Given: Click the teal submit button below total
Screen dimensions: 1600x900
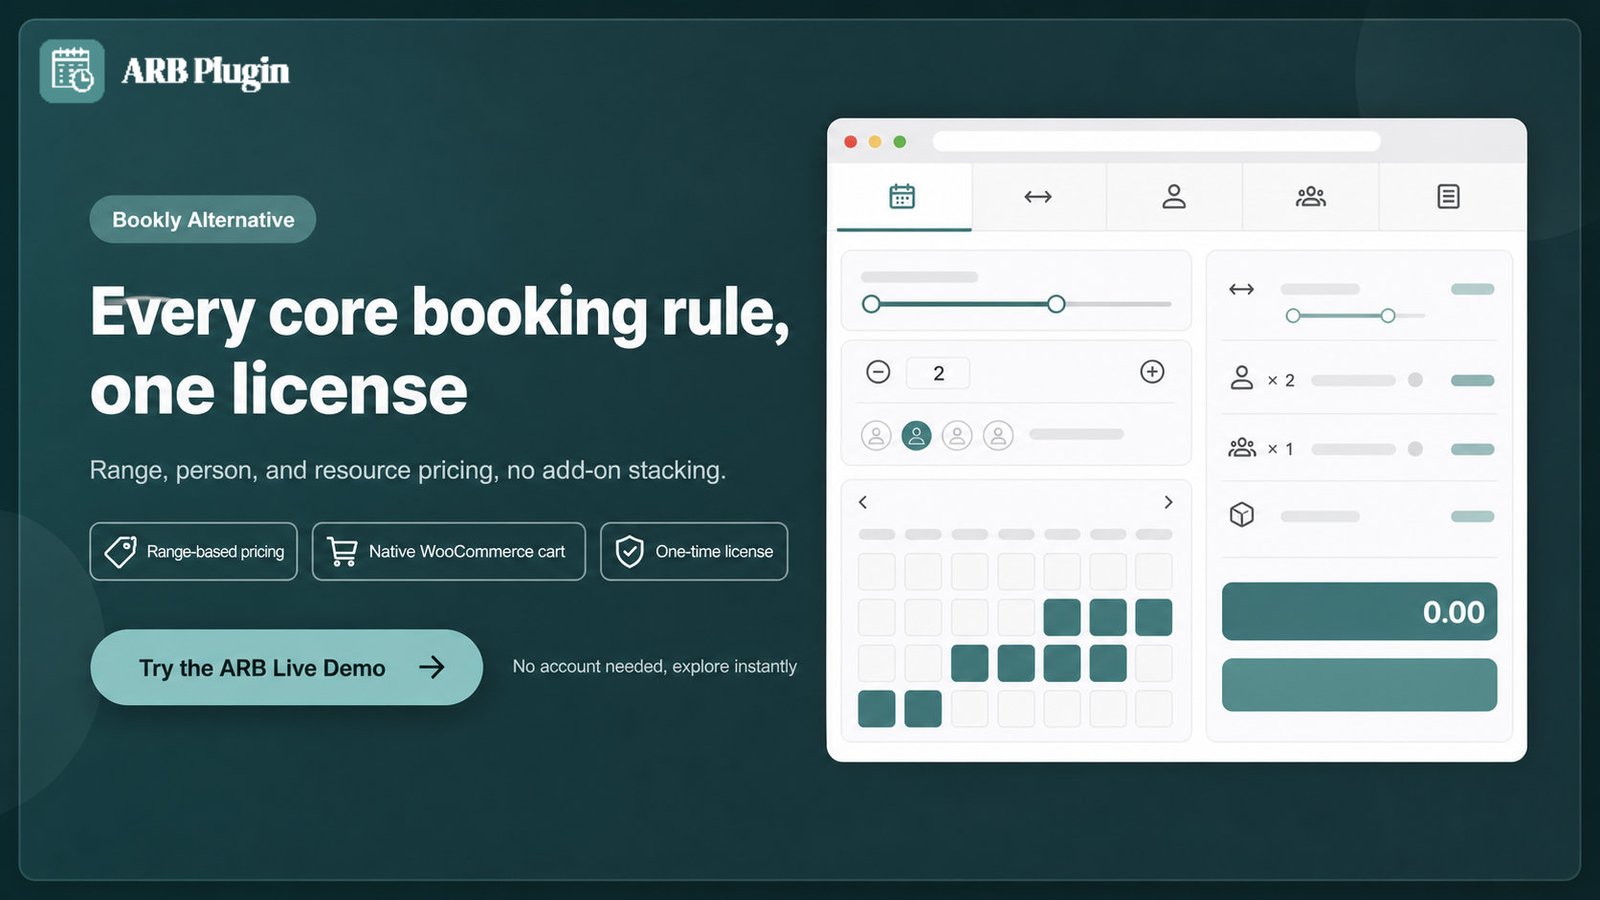Looking at the screenshot, I should (x=1359, y=685).
